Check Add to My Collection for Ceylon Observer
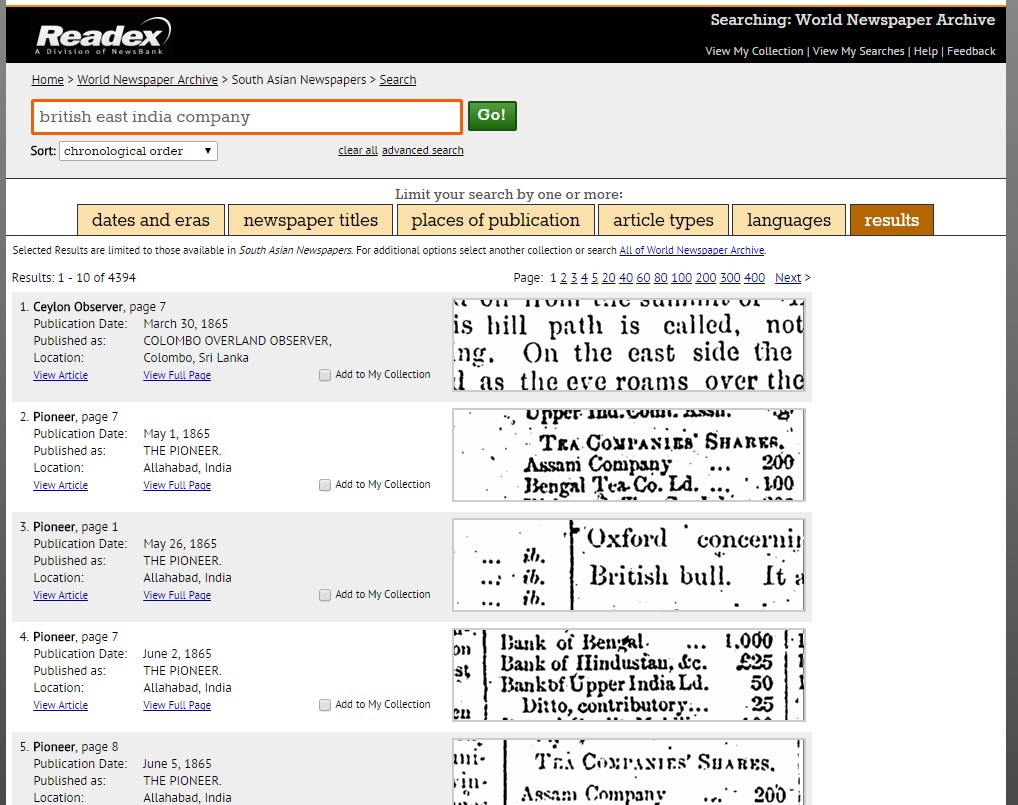This screenshot has height=805, width=1018. point(324,376)
